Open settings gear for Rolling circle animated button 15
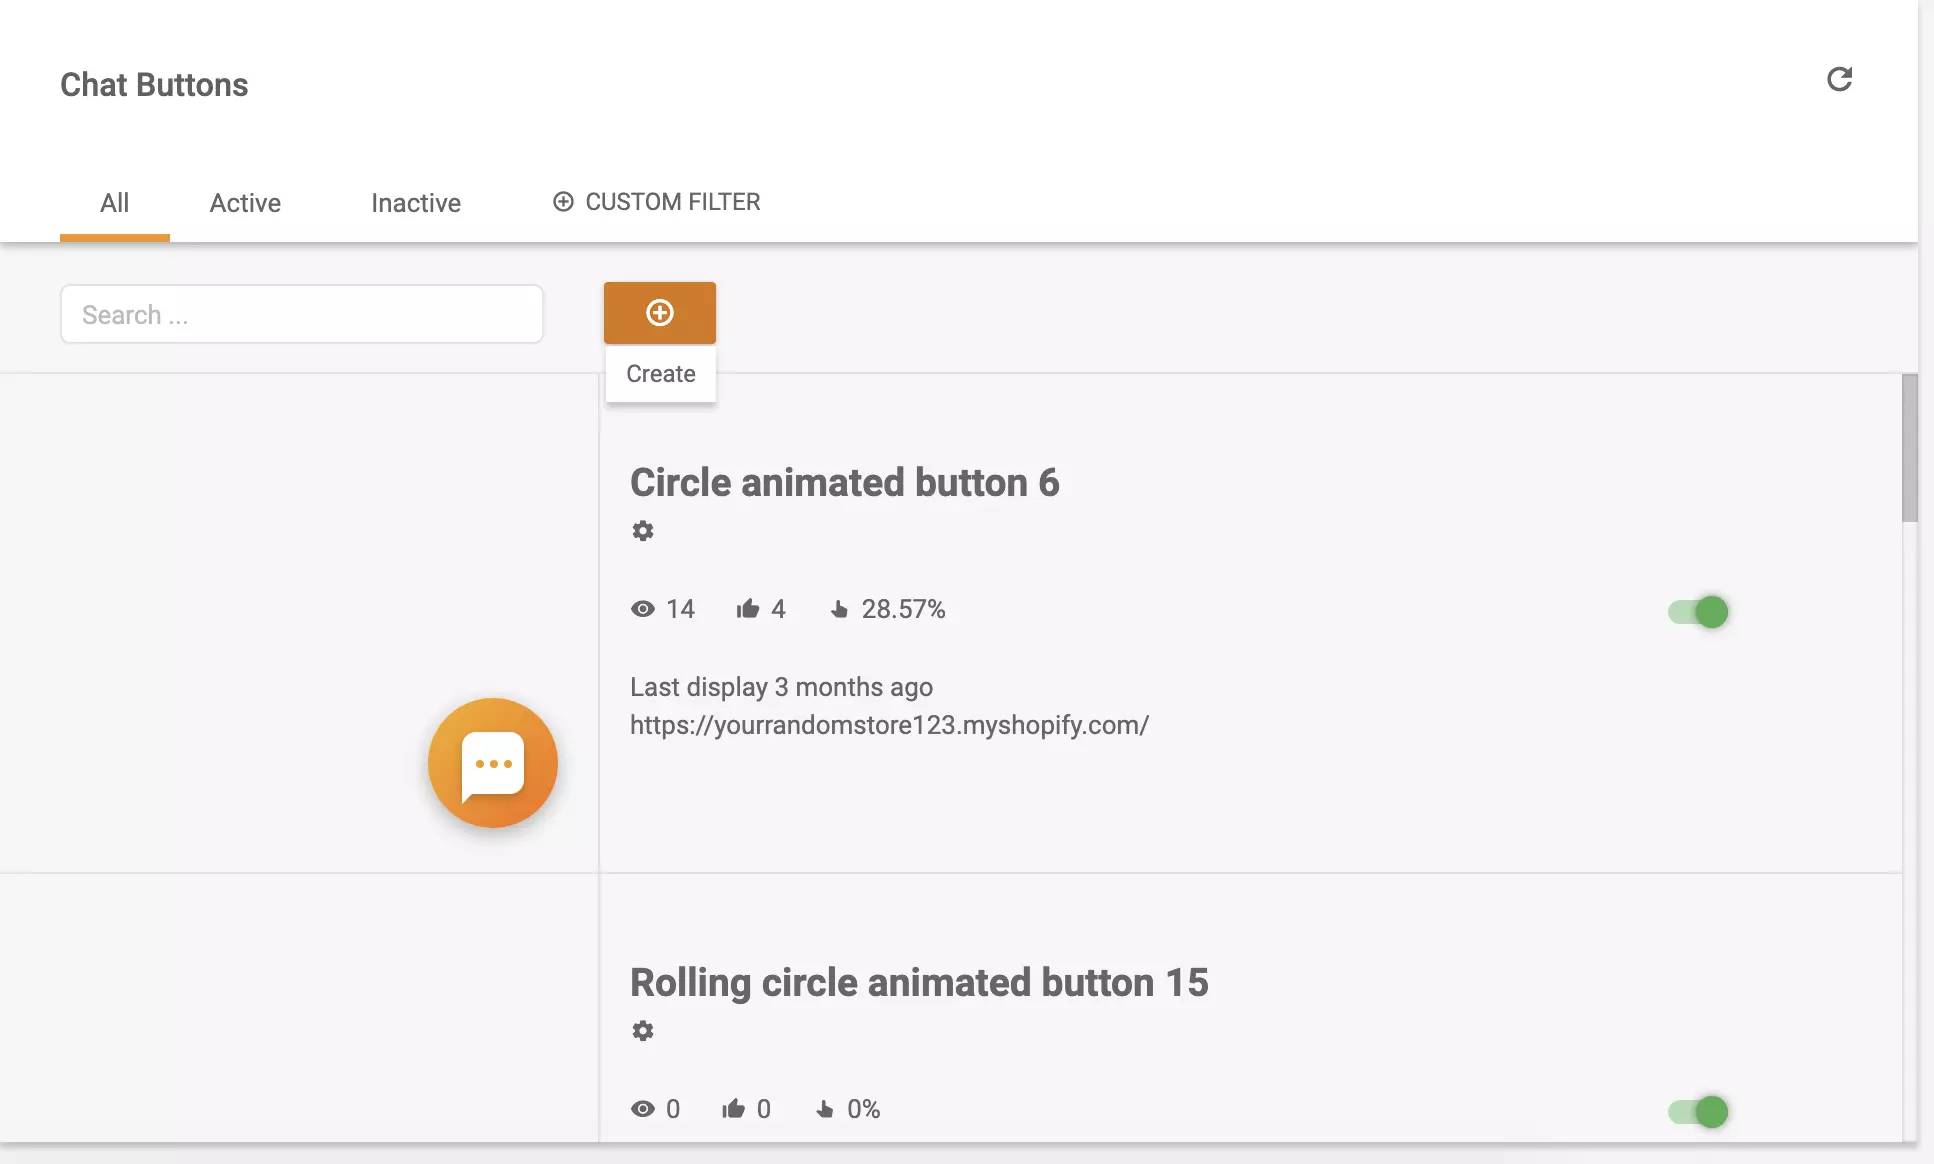This screenshot has height=1164, width=1934. point(643,1030)
